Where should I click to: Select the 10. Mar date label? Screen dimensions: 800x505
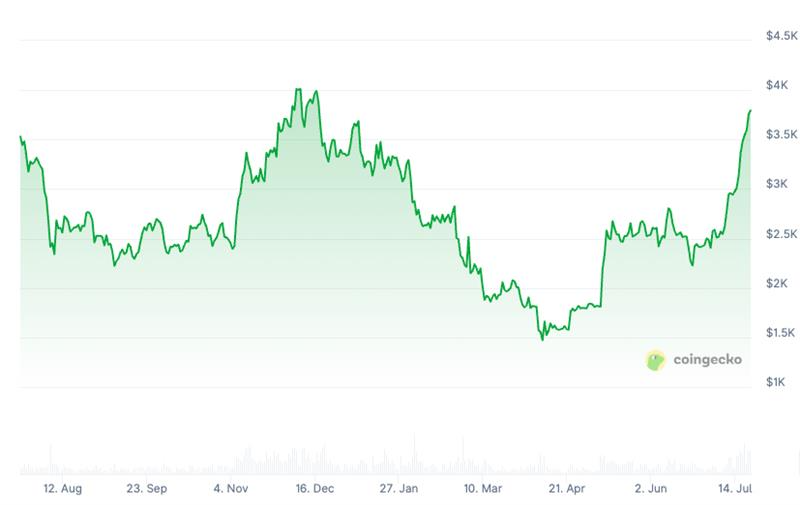(x=483, y=489)
